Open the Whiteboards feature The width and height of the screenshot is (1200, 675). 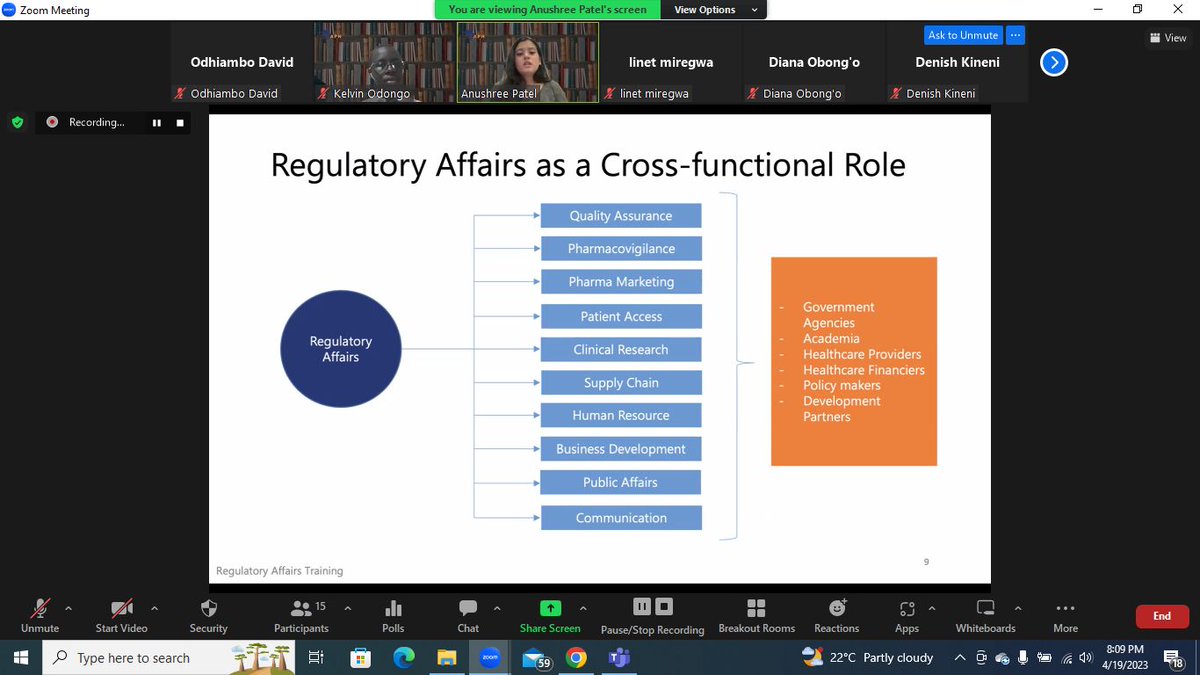(x=984, y=615)
